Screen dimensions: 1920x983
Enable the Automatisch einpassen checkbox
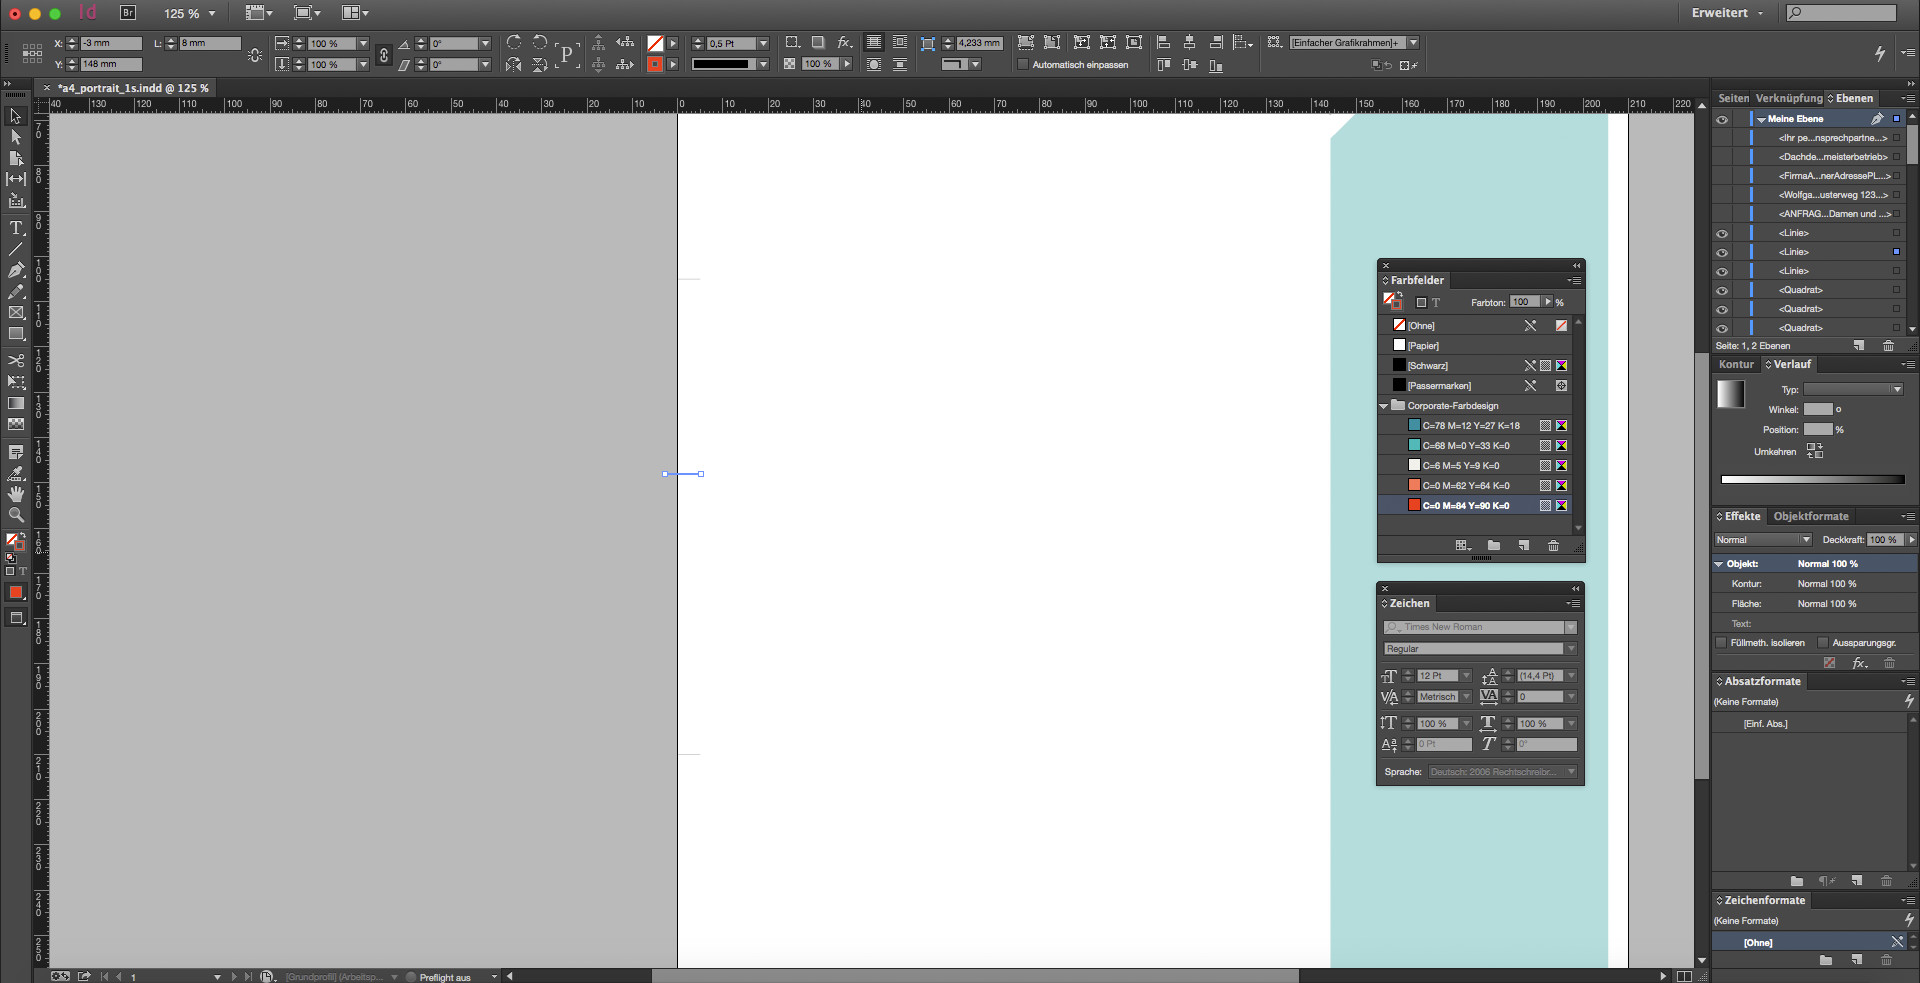(1023, 65)
